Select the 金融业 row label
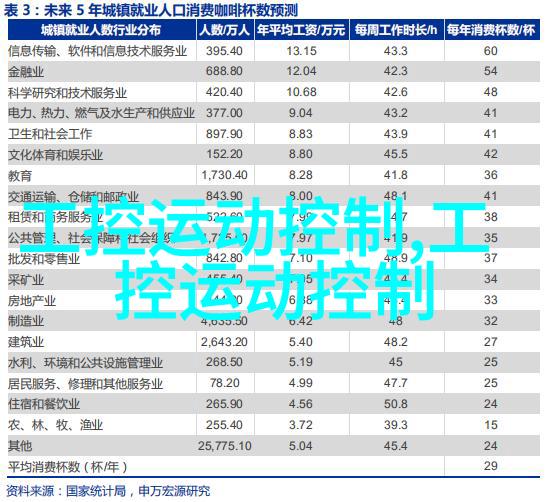The height and width of the screenshot is (502, 546). [26, 72]
